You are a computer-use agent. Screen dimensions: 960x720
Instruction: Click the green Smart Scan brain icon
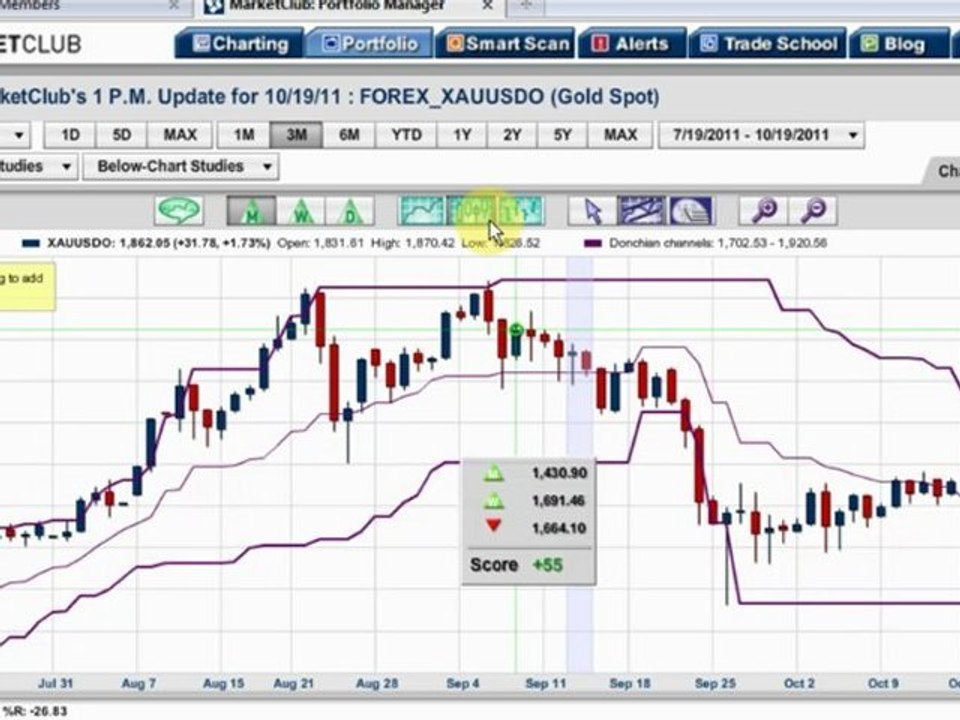179,211
